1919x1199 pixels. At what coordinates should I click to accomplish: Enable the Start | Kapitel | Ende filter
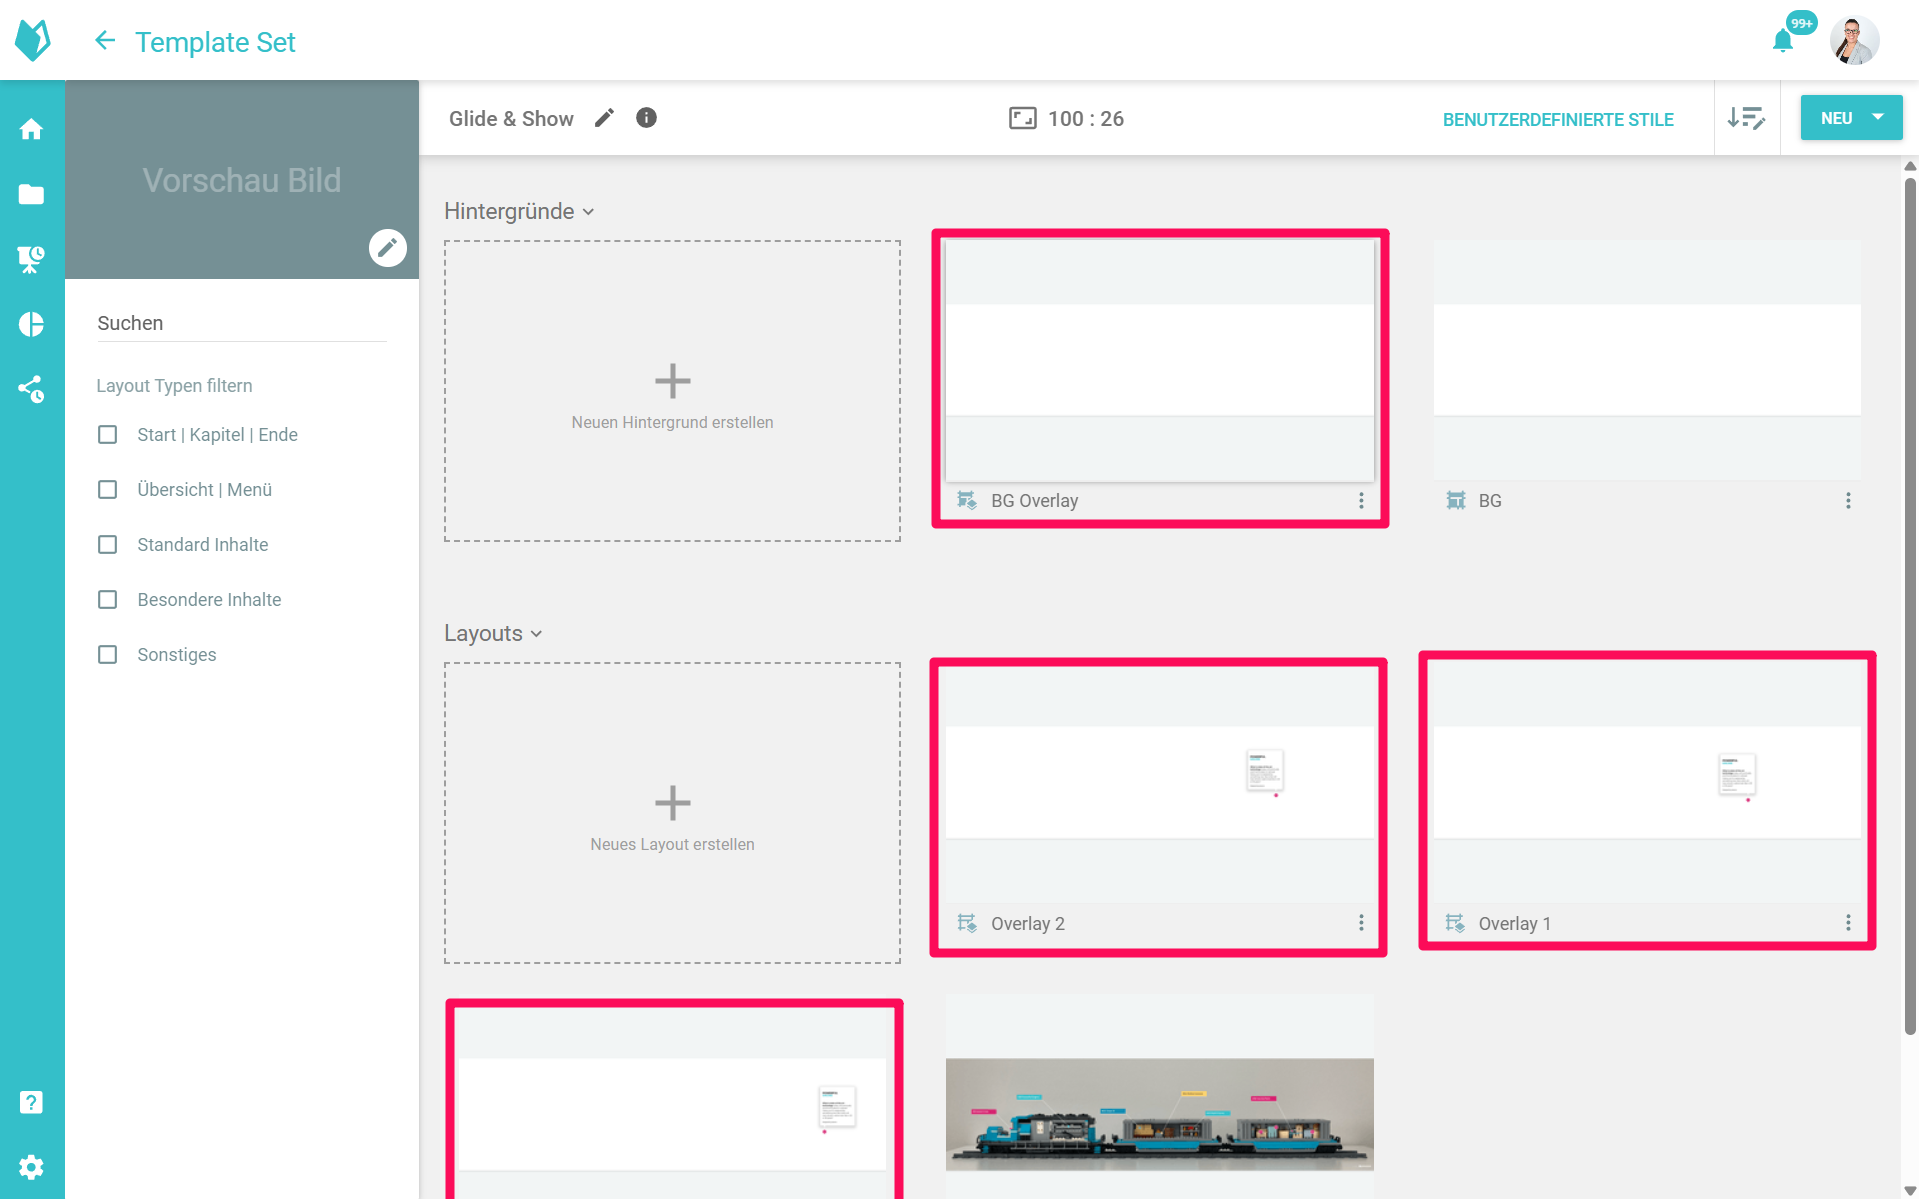click(x=108, y=435)
